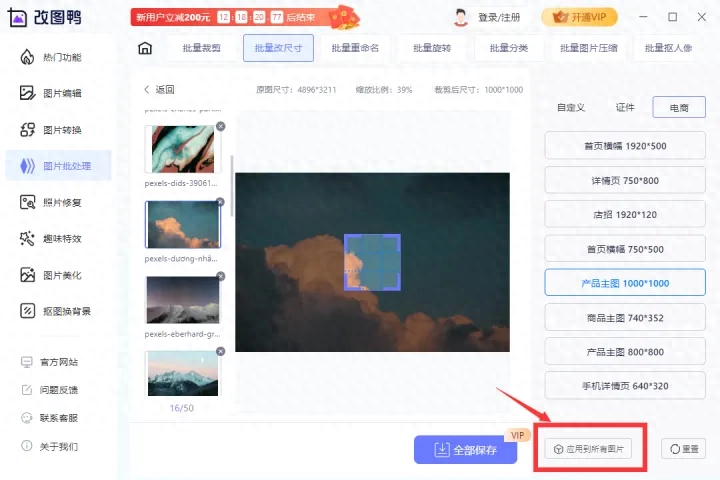The height and width of the screenshot is (480, 720).
Task: Go to the home icon
Action: point(145,48)
